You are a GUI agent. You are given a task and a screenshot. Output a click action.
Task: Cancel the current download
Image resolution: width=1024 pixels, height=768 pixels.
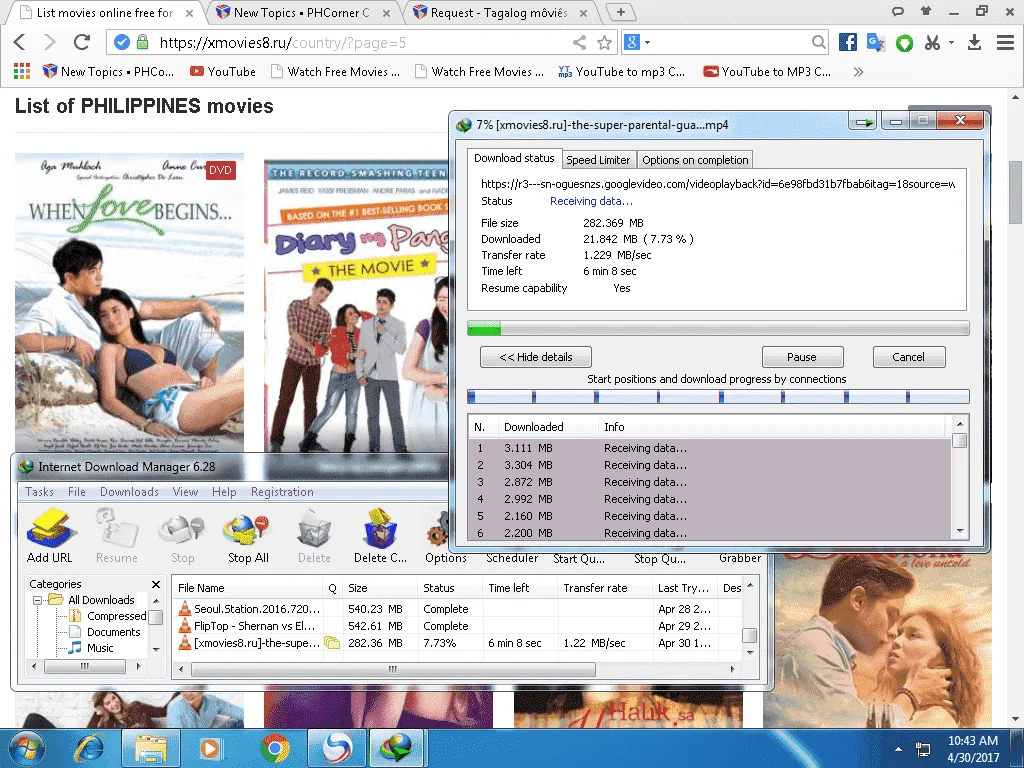[908, 357]
